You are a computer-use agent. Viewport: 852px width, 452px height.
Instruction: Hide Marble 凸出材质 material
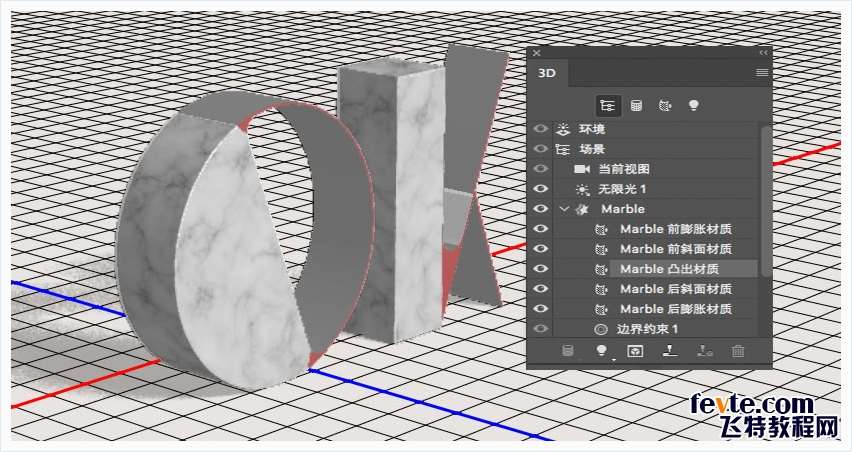coord(540,268)
